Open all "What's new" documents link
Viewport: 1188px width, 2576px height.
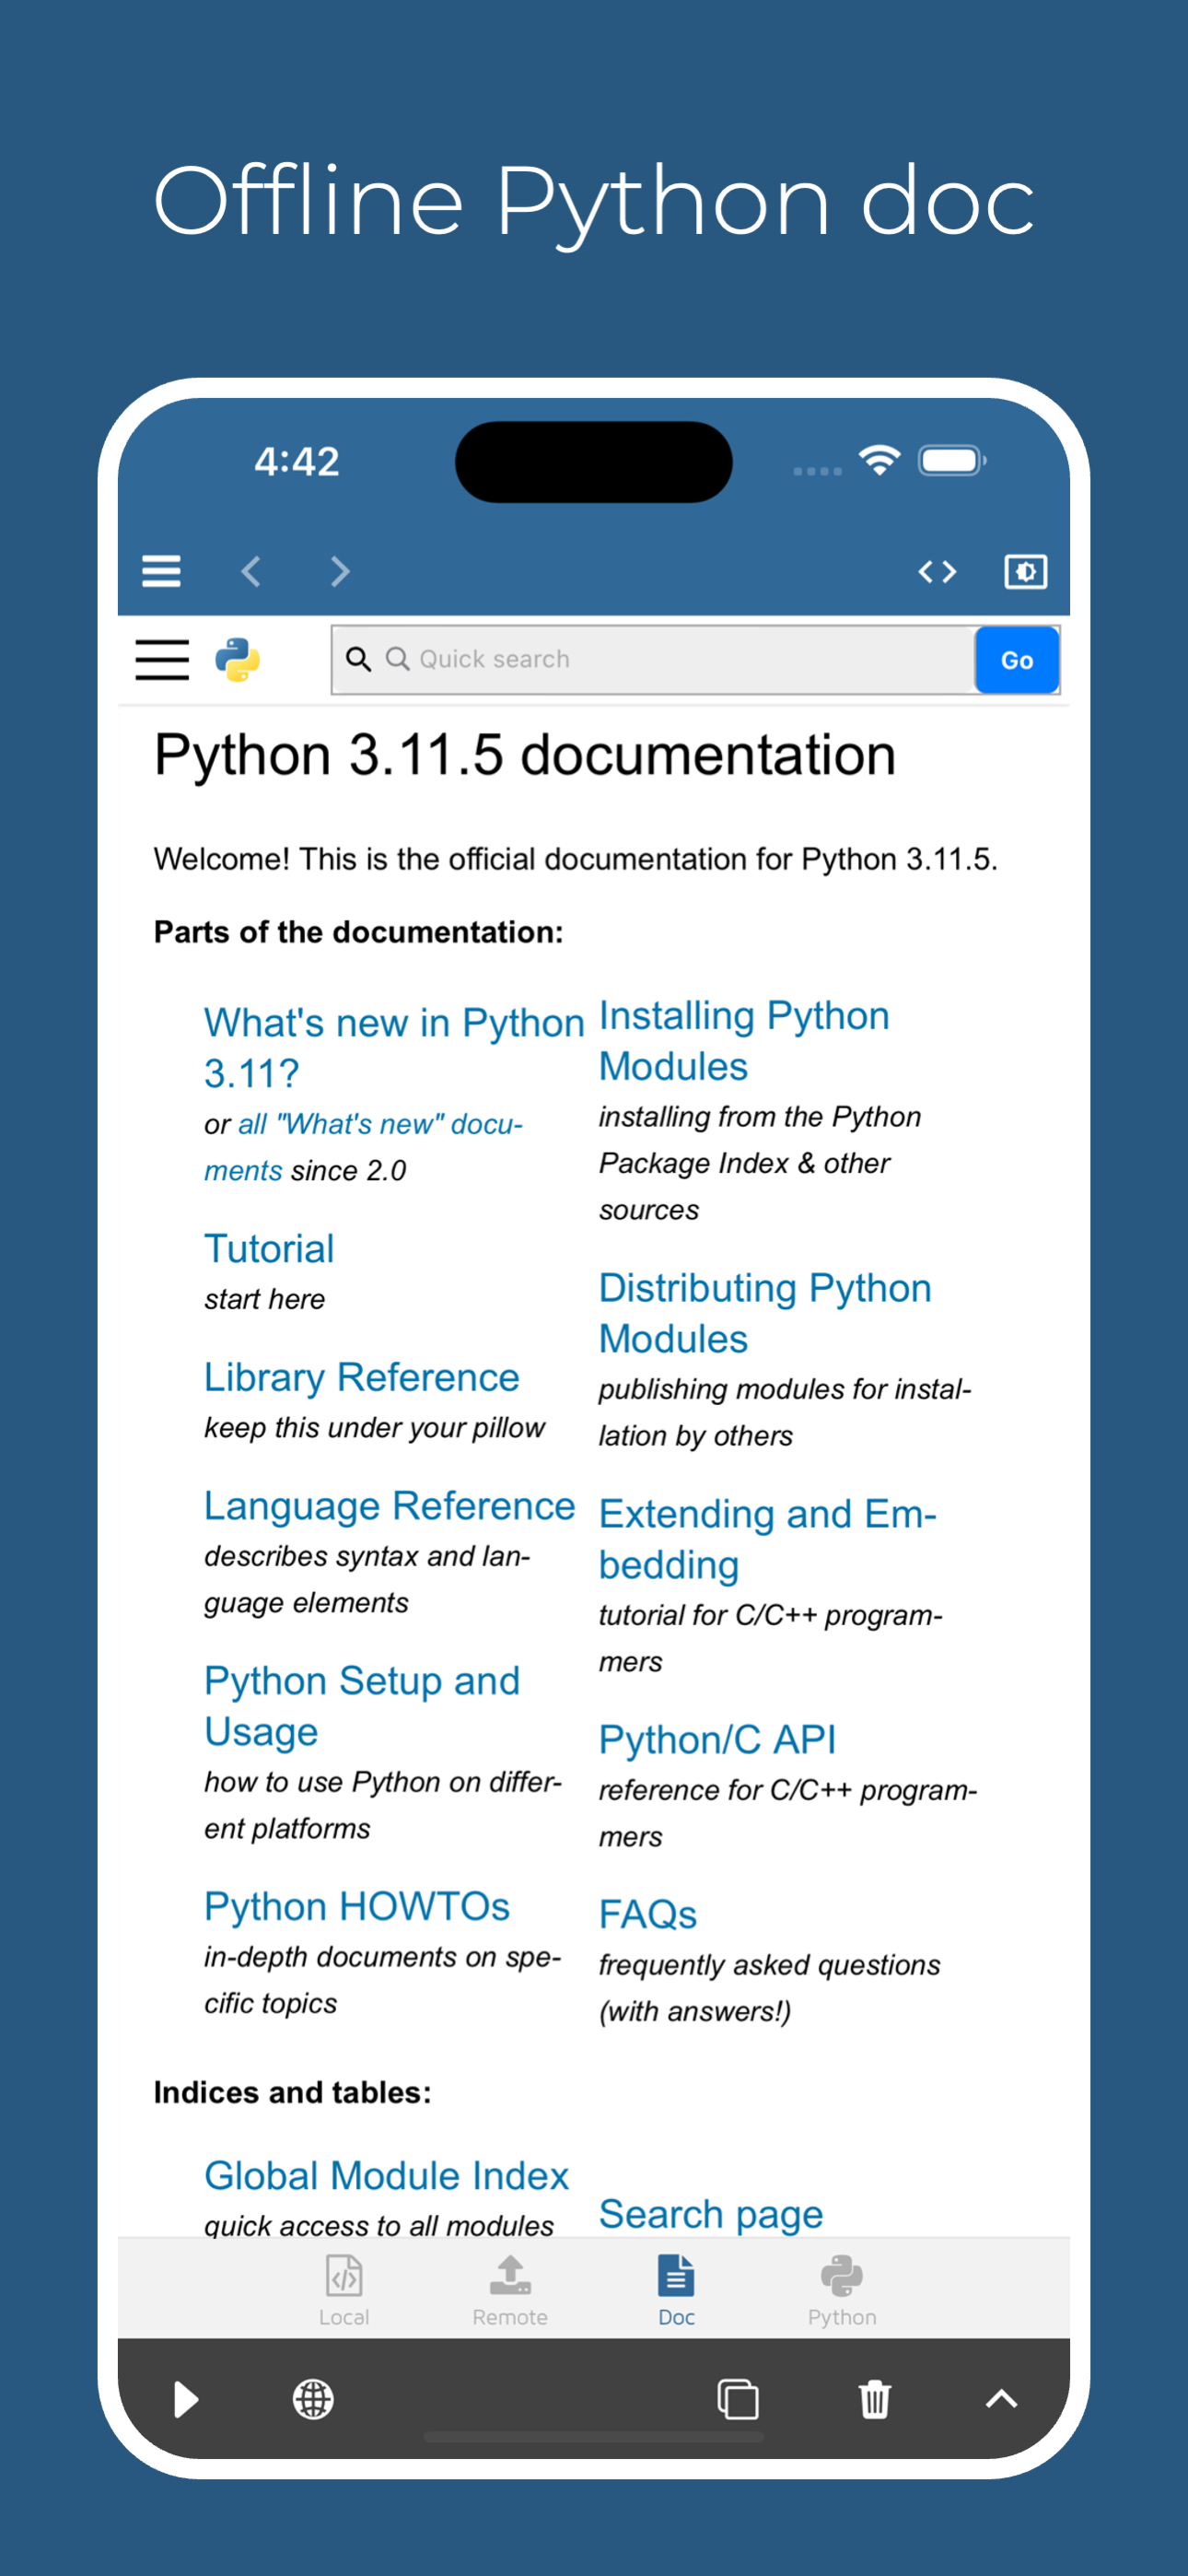(x=364, y=1147)
